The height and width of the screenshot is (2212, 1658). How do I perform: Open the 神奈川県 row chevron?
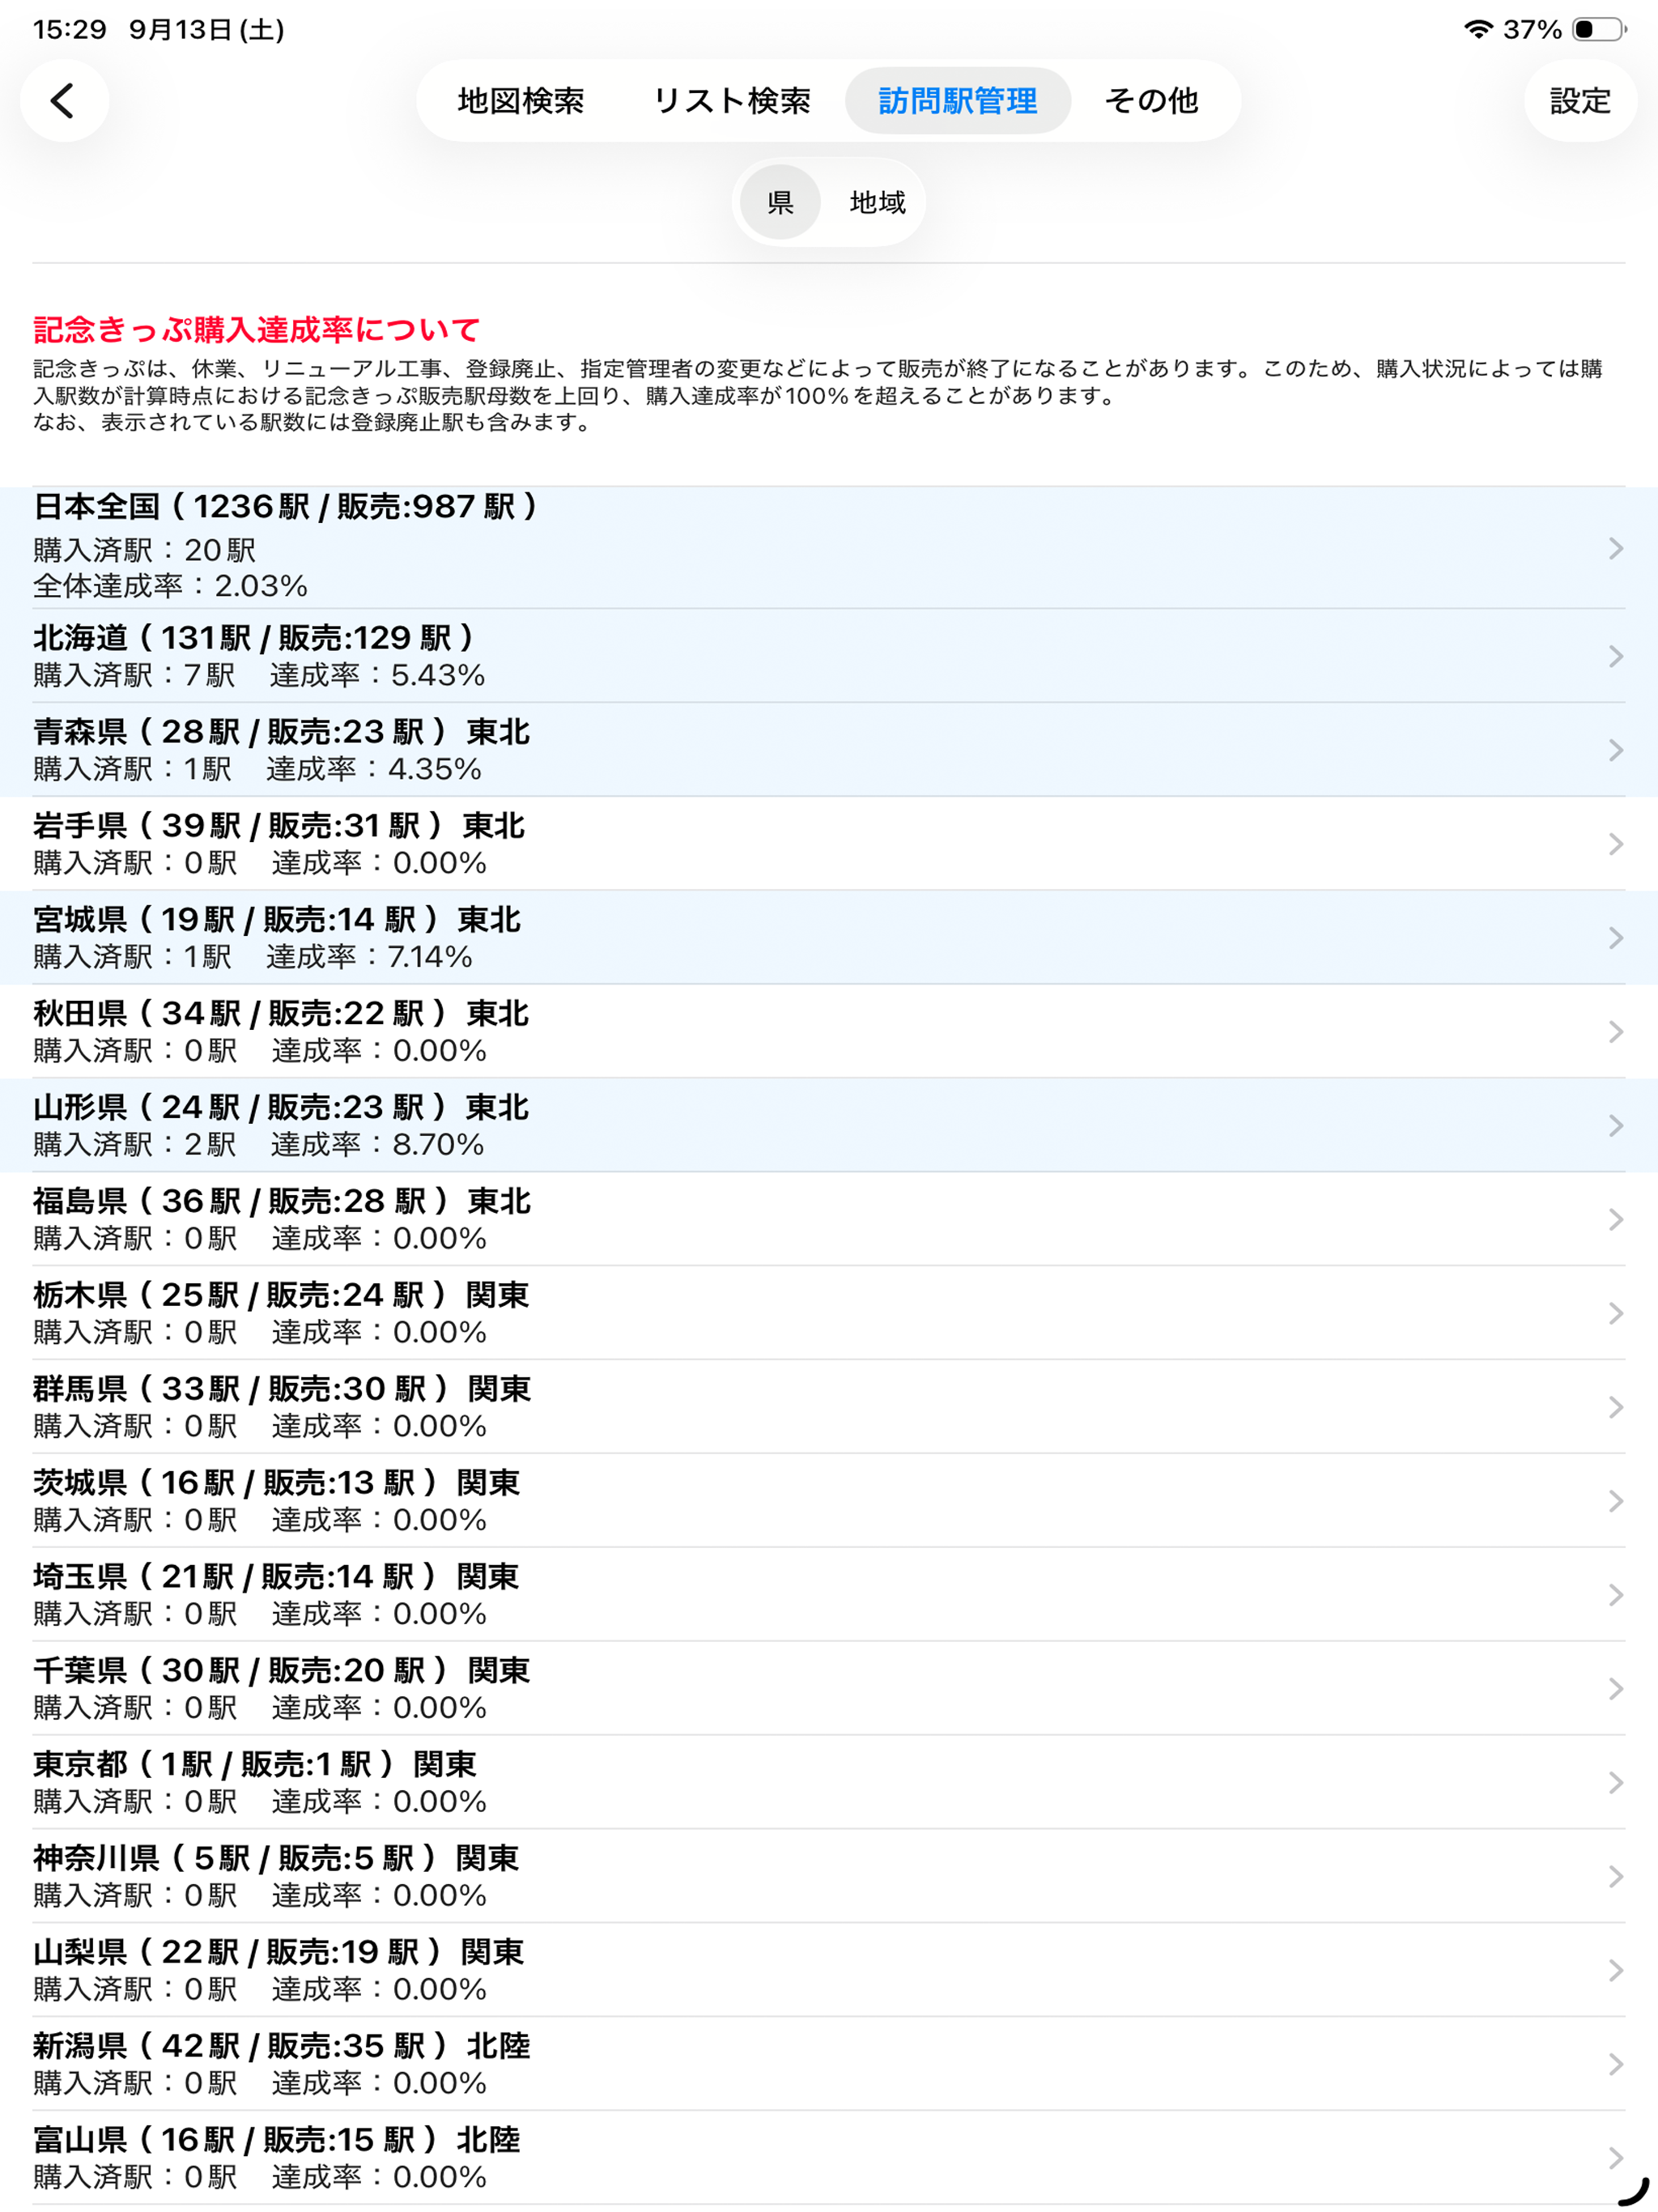point(1615,1878)
